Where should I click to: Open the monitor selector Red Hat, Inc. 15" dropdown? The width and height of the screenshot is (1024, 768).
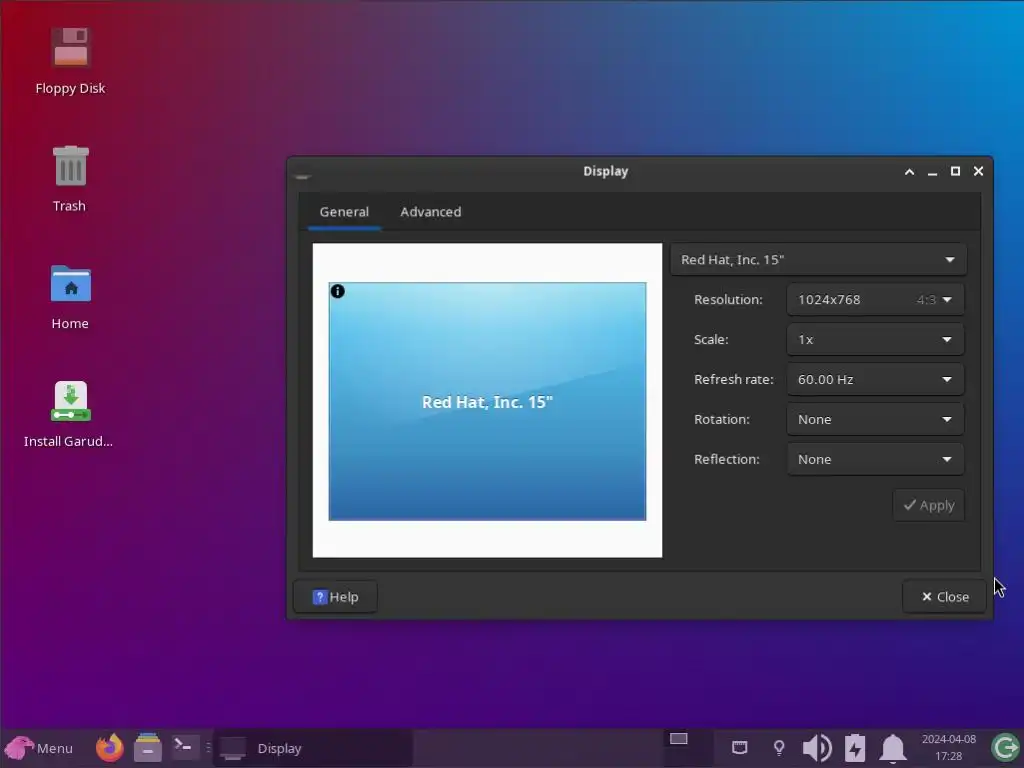point(818,259)
